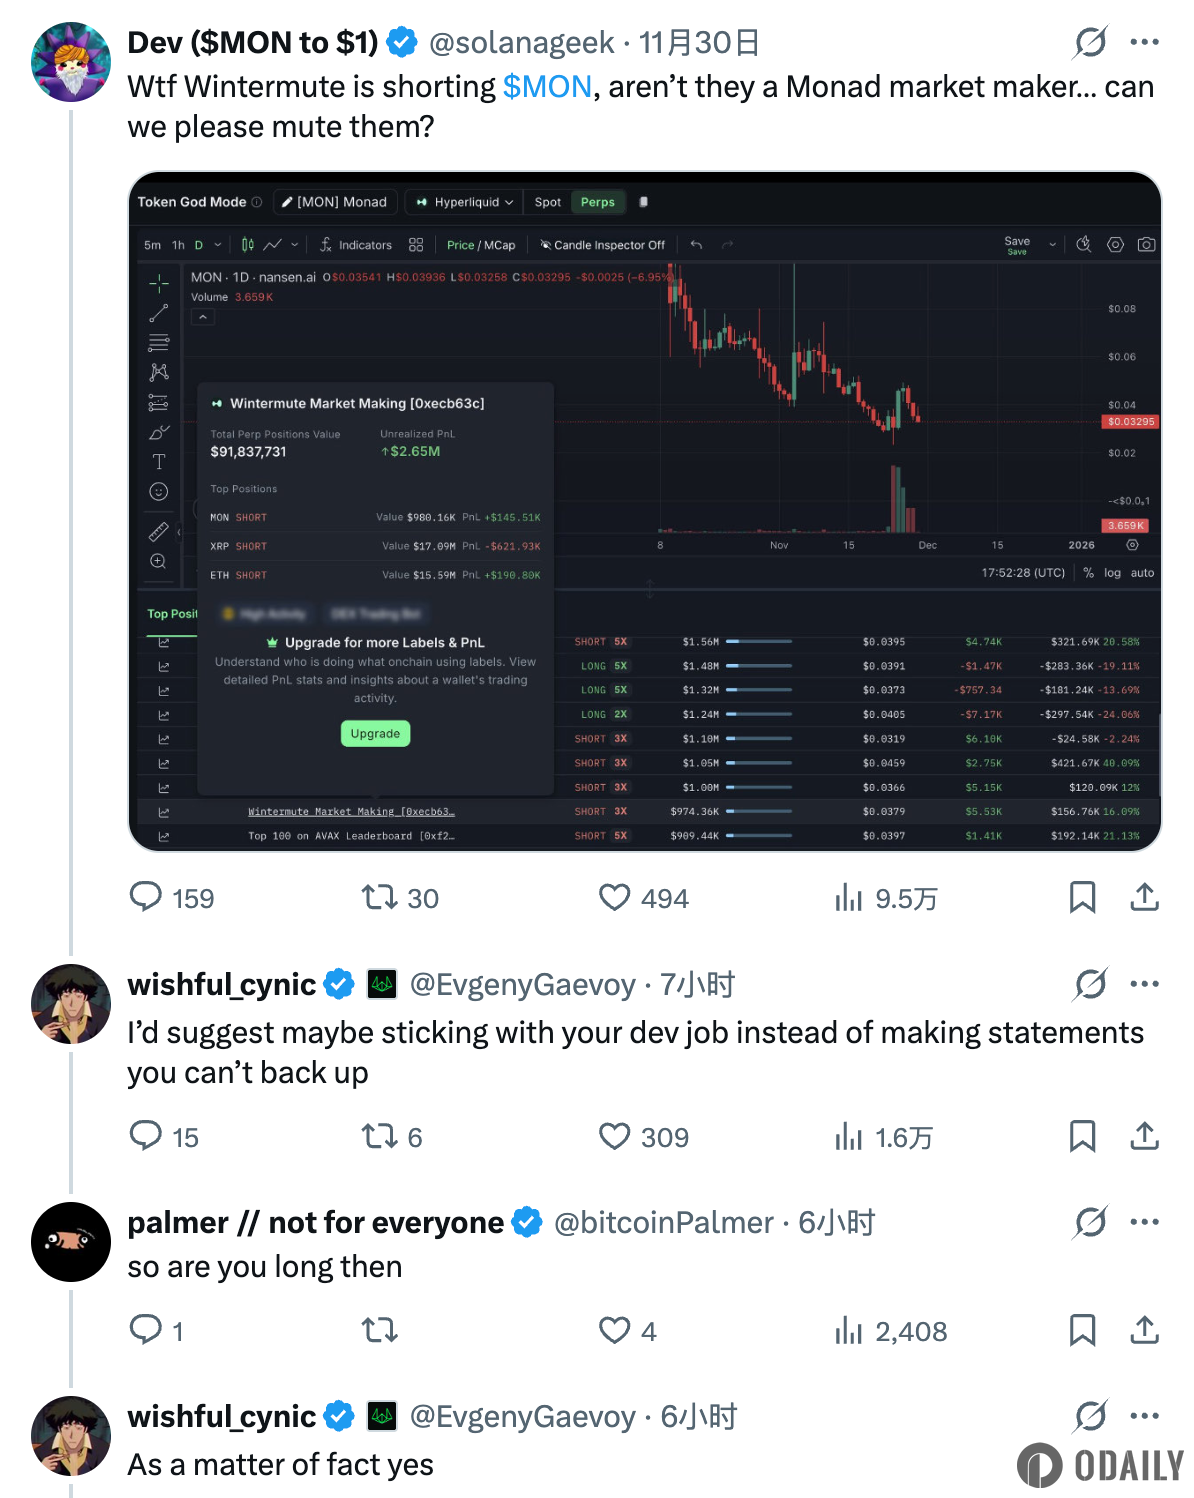Open Dev's profile avatar
The width and height of the screenshot is (1194, 1498).
[71, 62]
